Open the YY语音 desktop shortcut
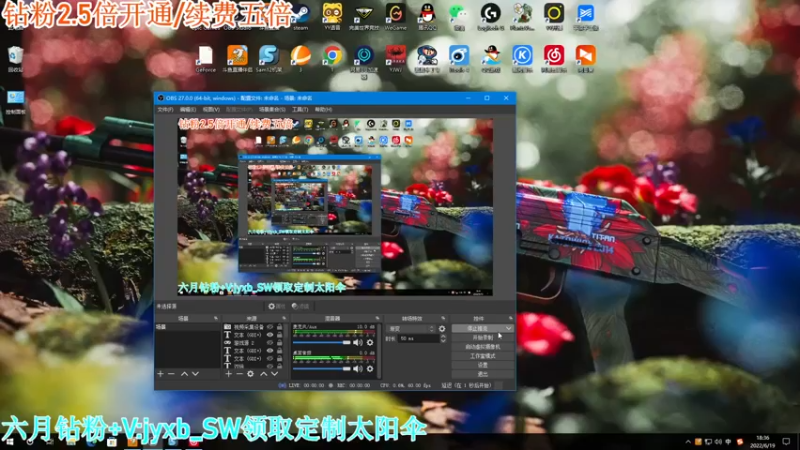Viewport: 800px width, 450px height. [x=332, y=16]
